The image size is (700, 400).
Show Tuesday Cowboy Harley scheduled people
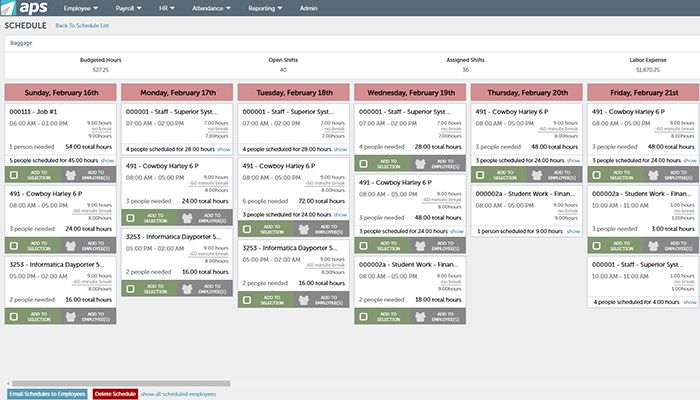340,215
